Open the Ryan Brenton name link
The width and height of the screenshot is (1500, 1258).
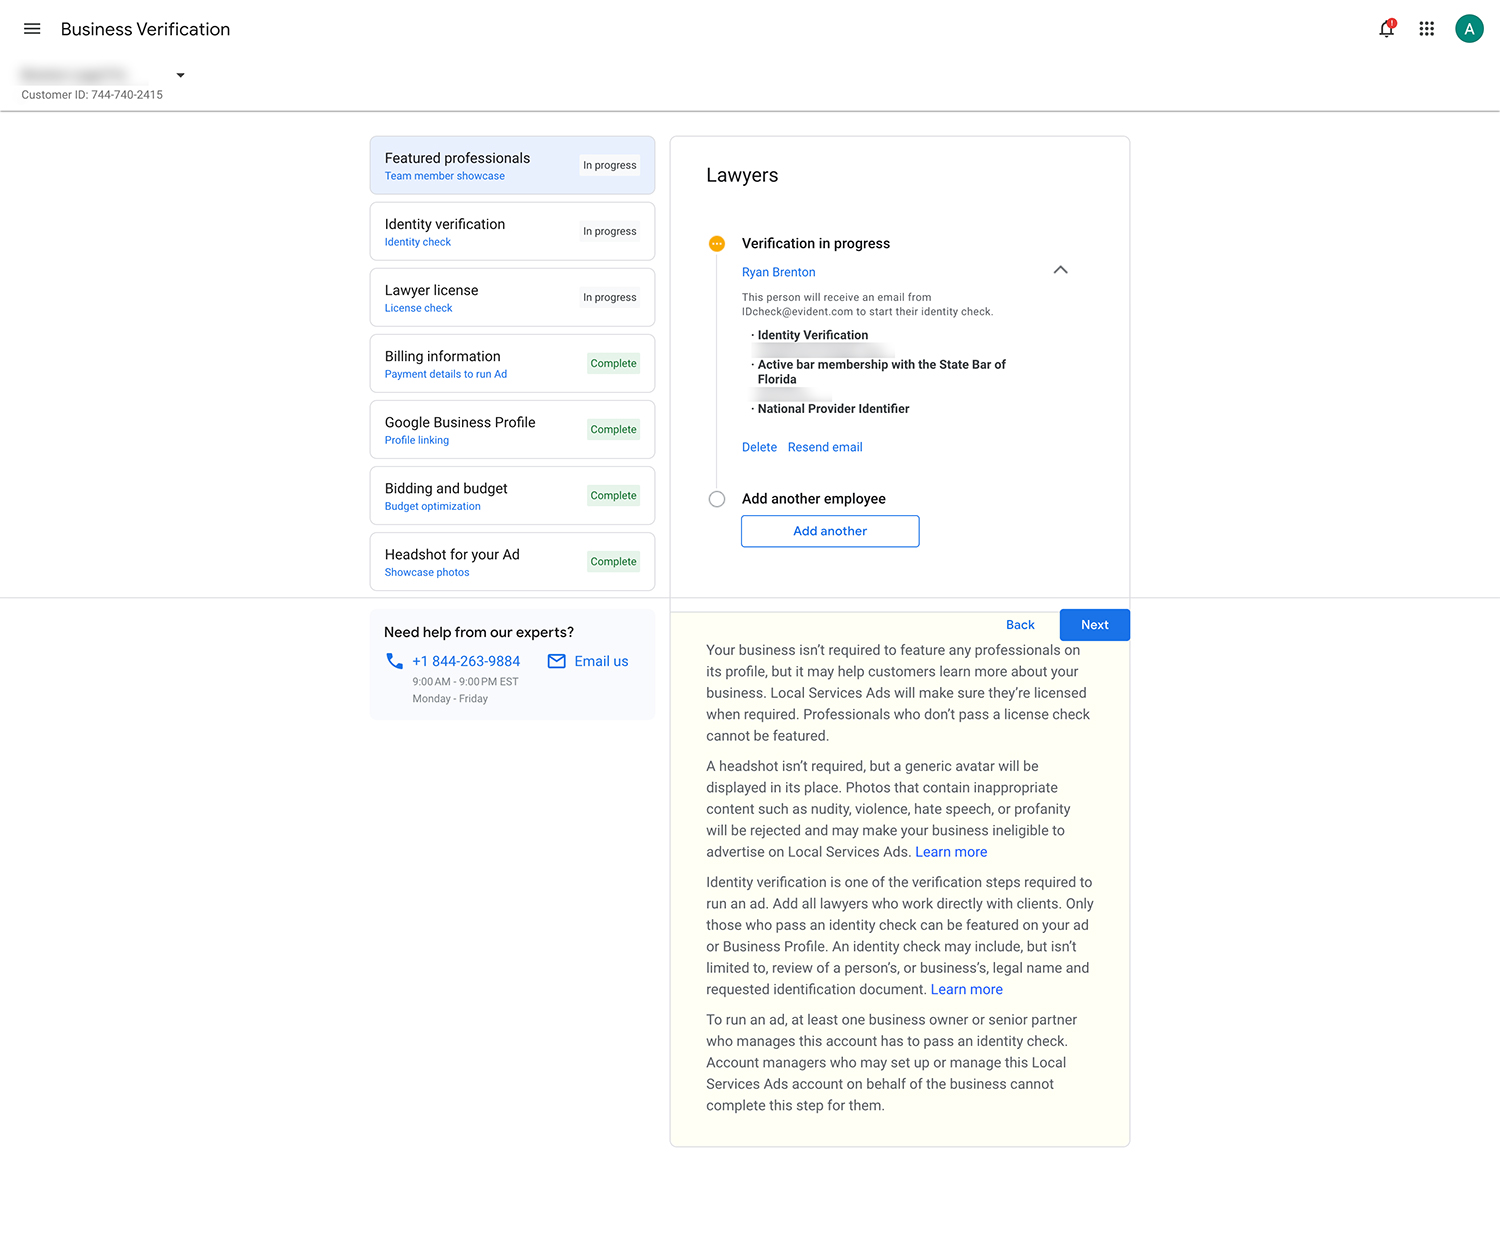(x=778, y=272)
